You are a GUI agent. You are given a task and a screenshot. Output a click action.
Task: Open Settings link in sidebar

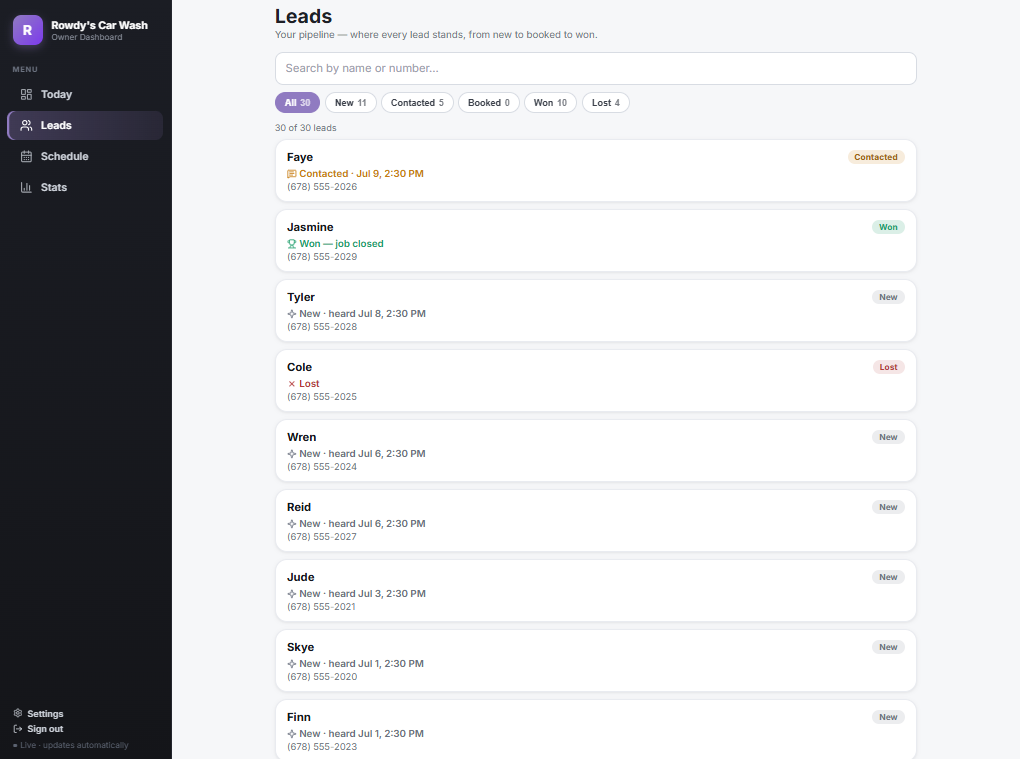pyautogui.click(x=38, y=713)
